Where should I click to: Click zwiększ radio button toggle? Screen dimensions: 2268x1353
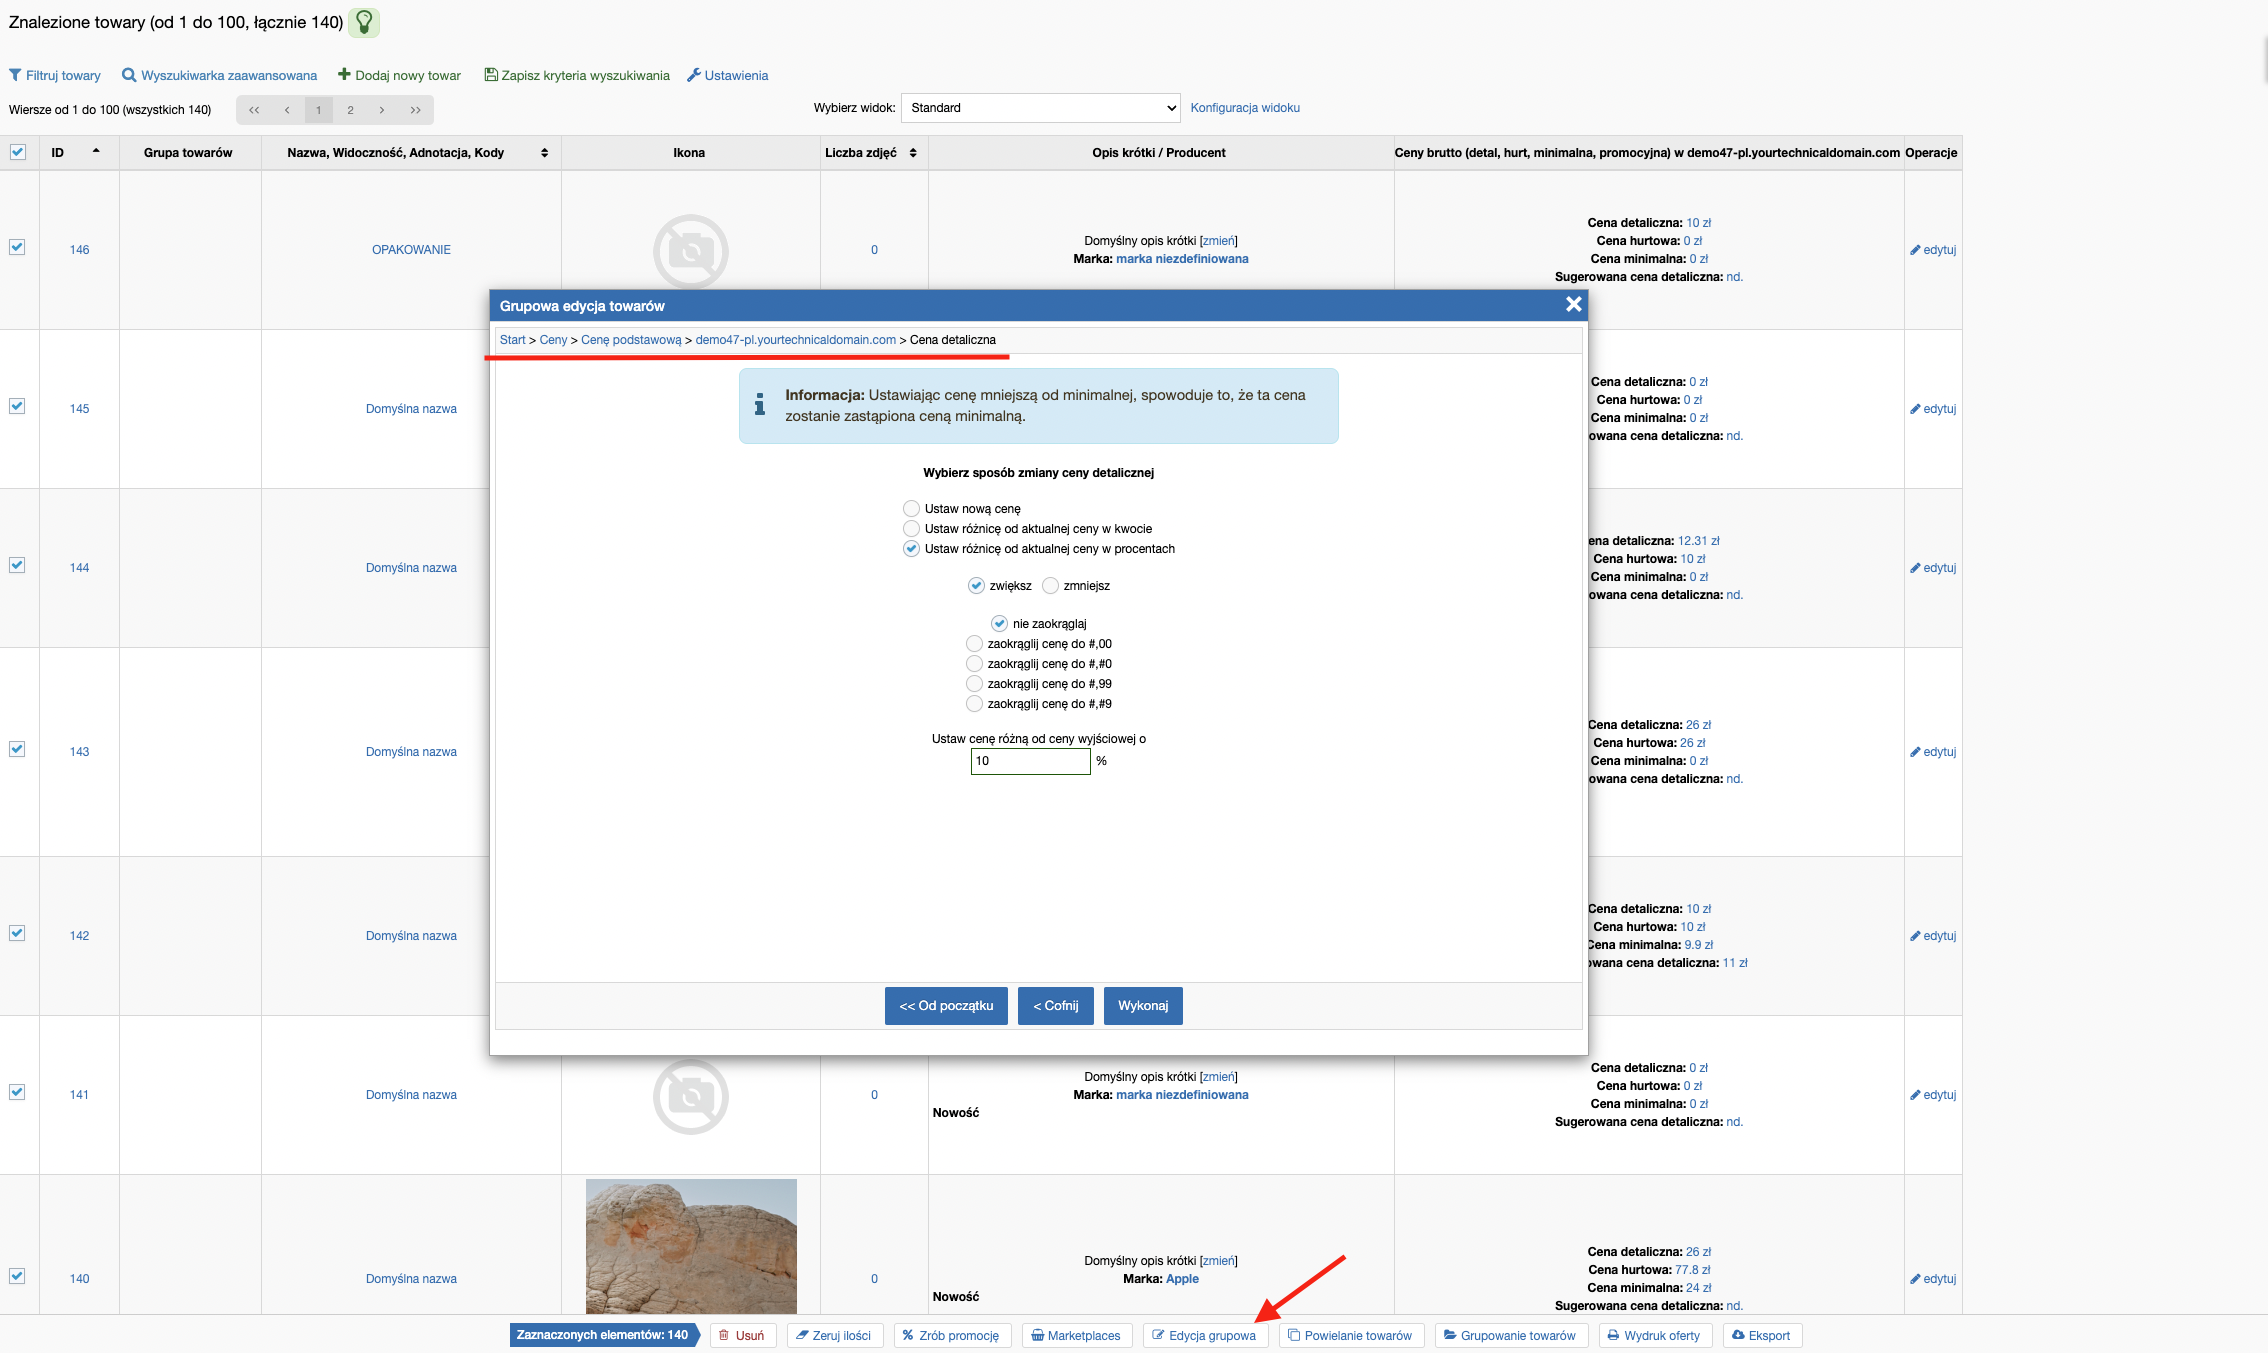point(971,585)
